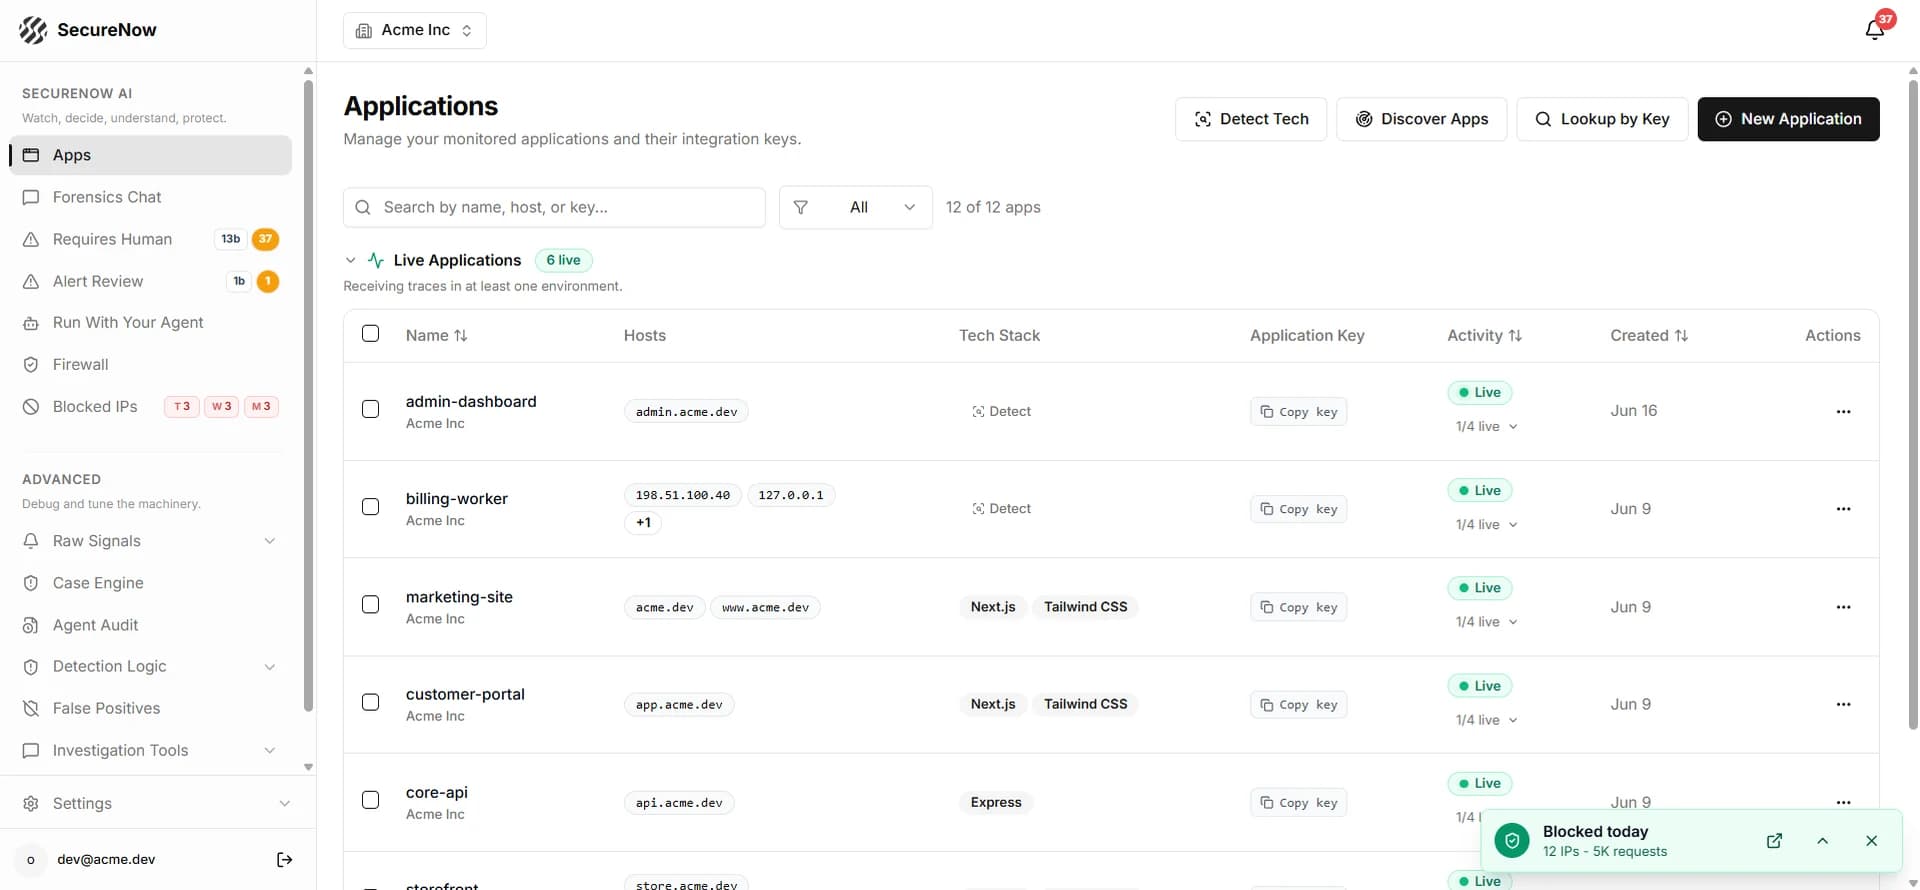The image size is (1920, 890).
Task: Click the filter funnel icon
Action: 800,207
